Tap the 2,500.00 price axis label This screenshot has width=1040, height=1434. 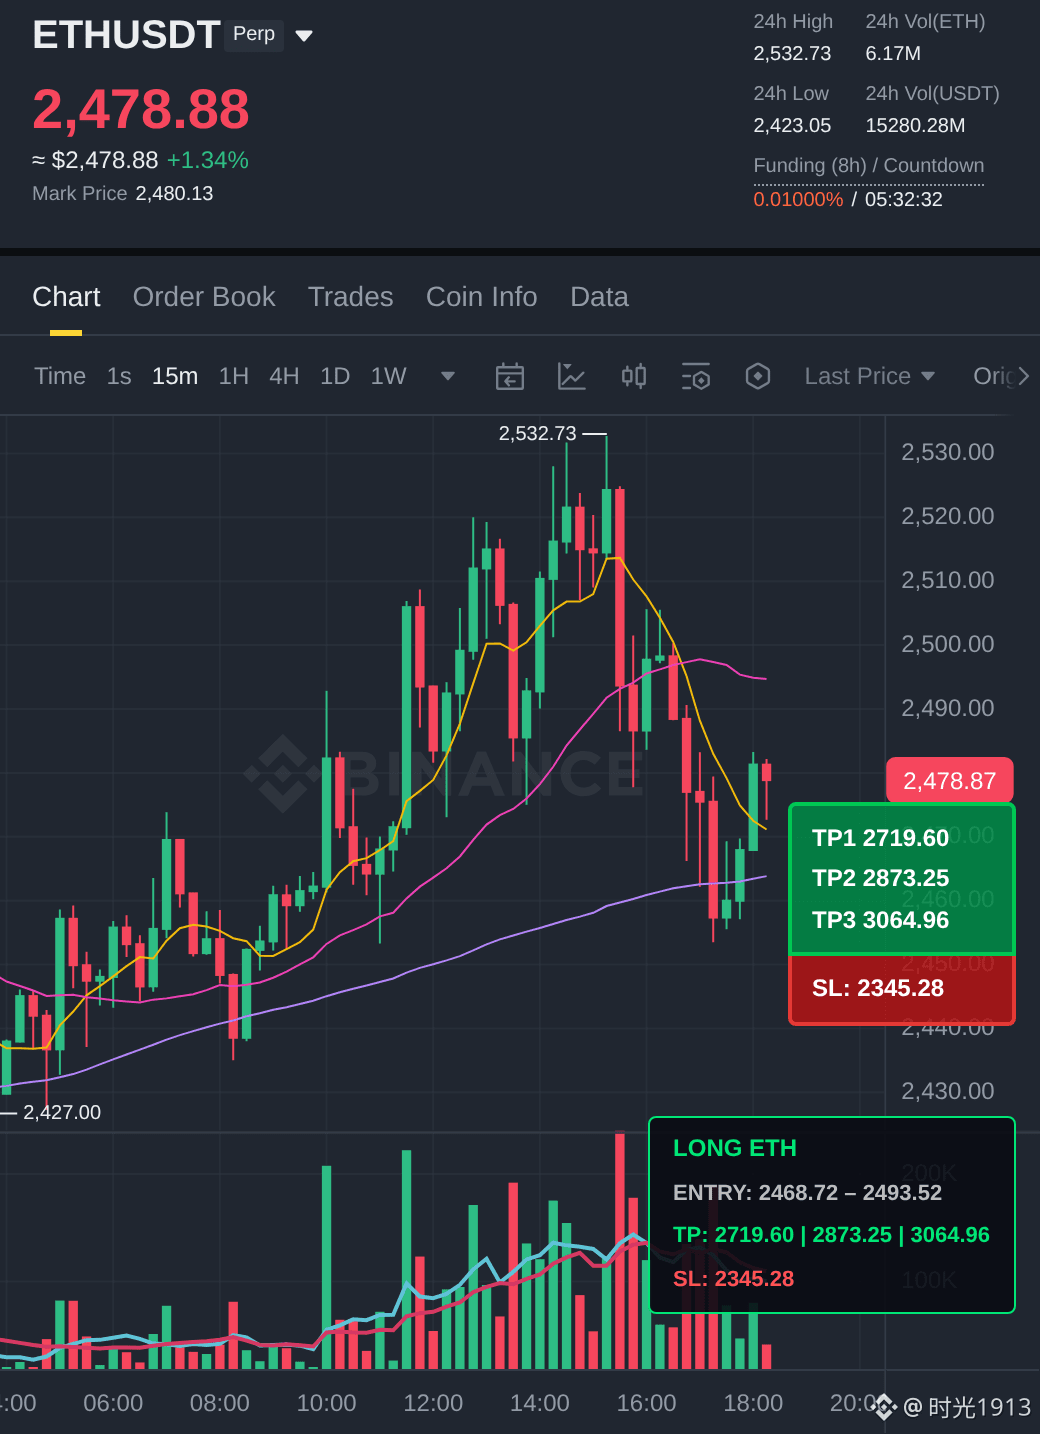click(948, 644)
